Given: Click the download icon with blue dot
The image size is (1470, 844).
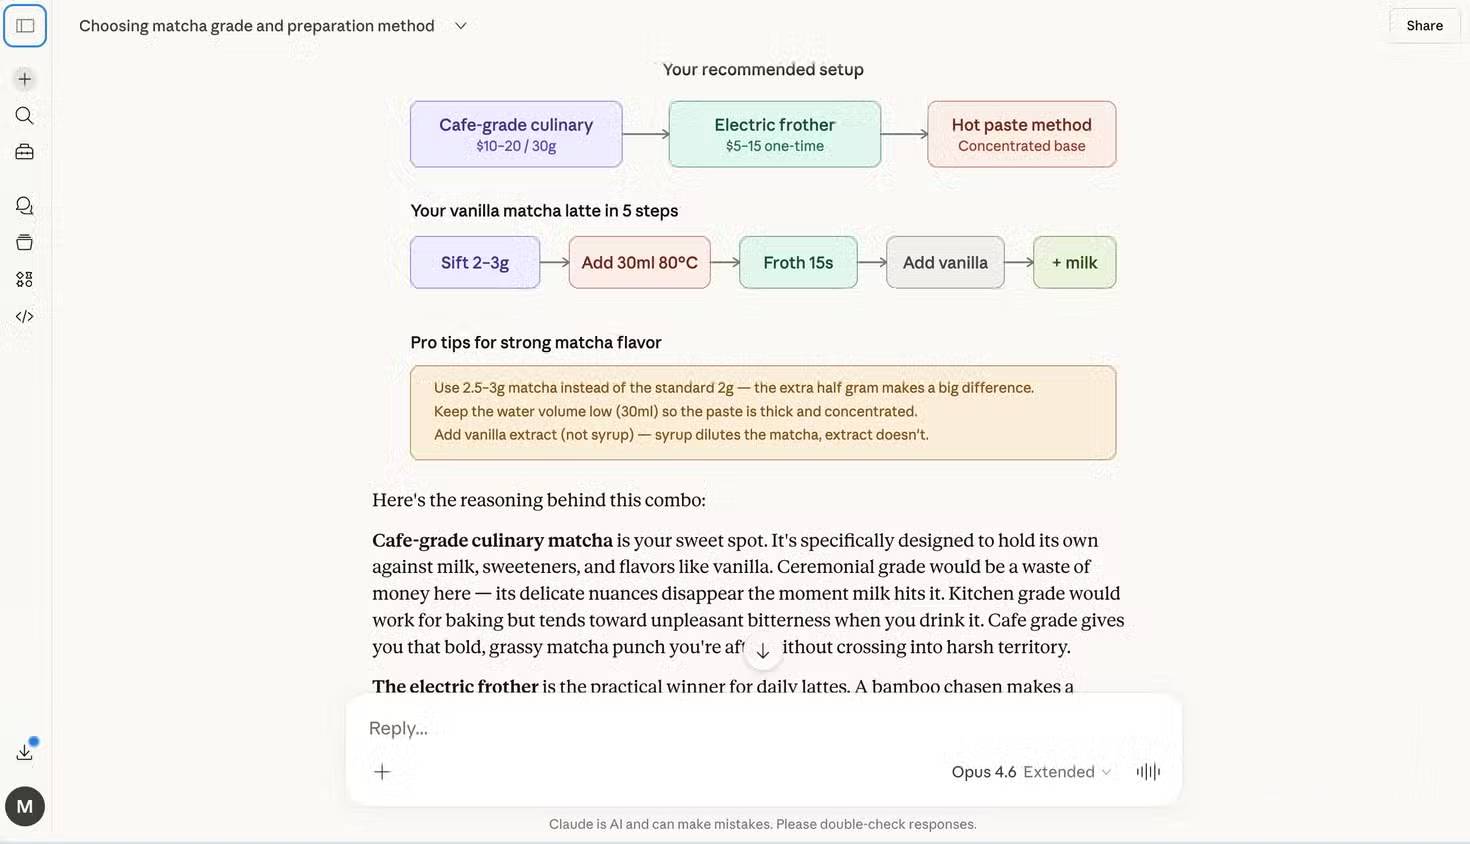Looking at the screenshot, I should [x=25, y=752].
